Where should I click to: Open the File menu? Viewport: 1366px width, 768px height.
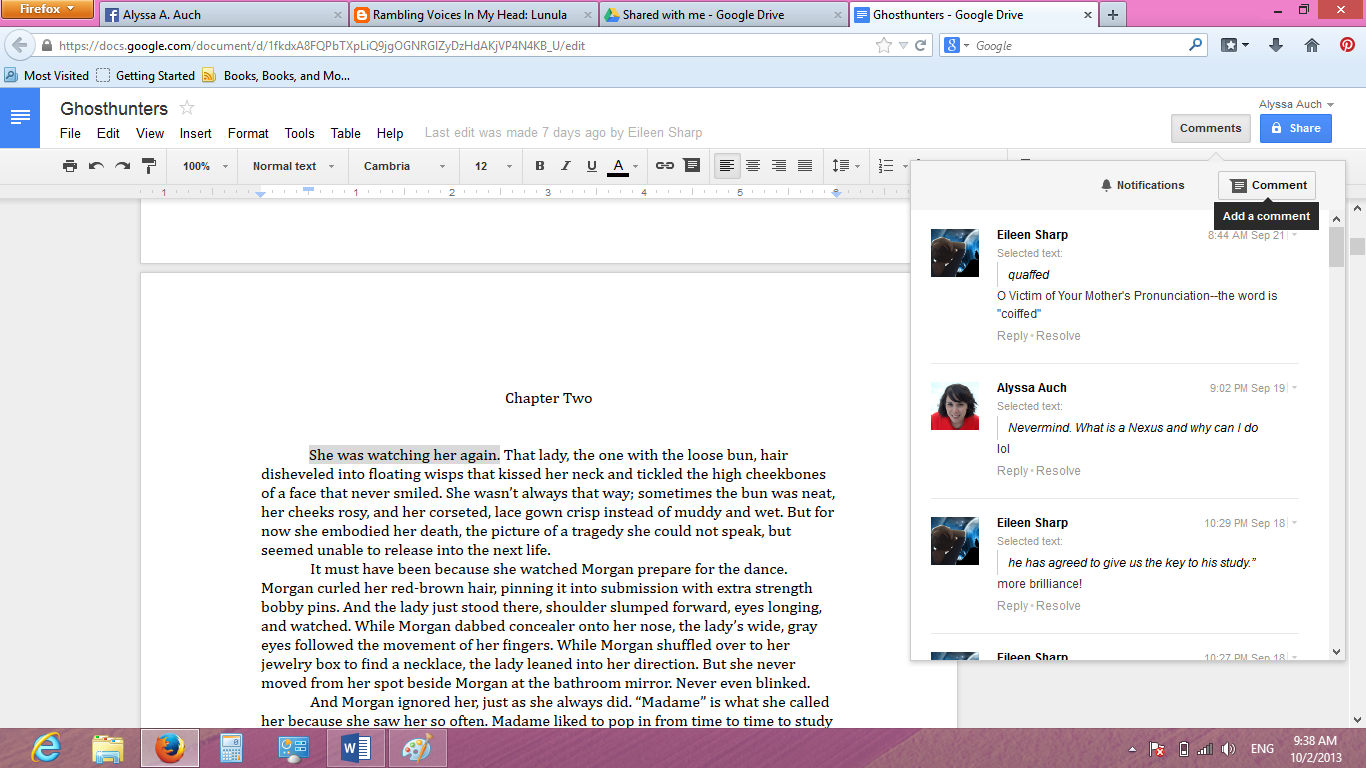point(70,133)
